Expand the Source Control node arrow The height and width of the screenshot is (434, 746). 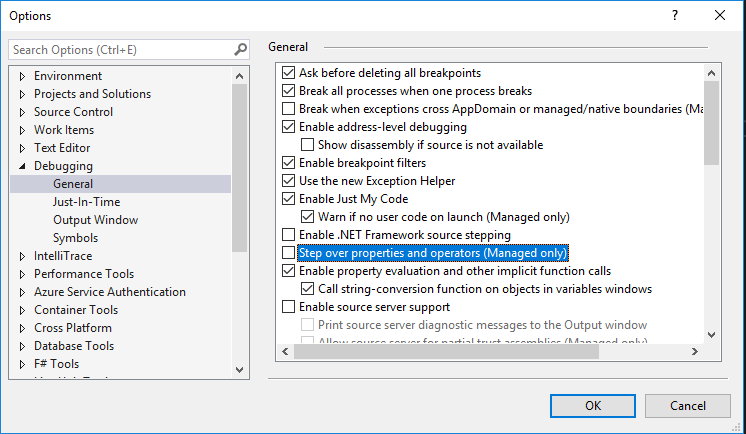tap(22, 112)
